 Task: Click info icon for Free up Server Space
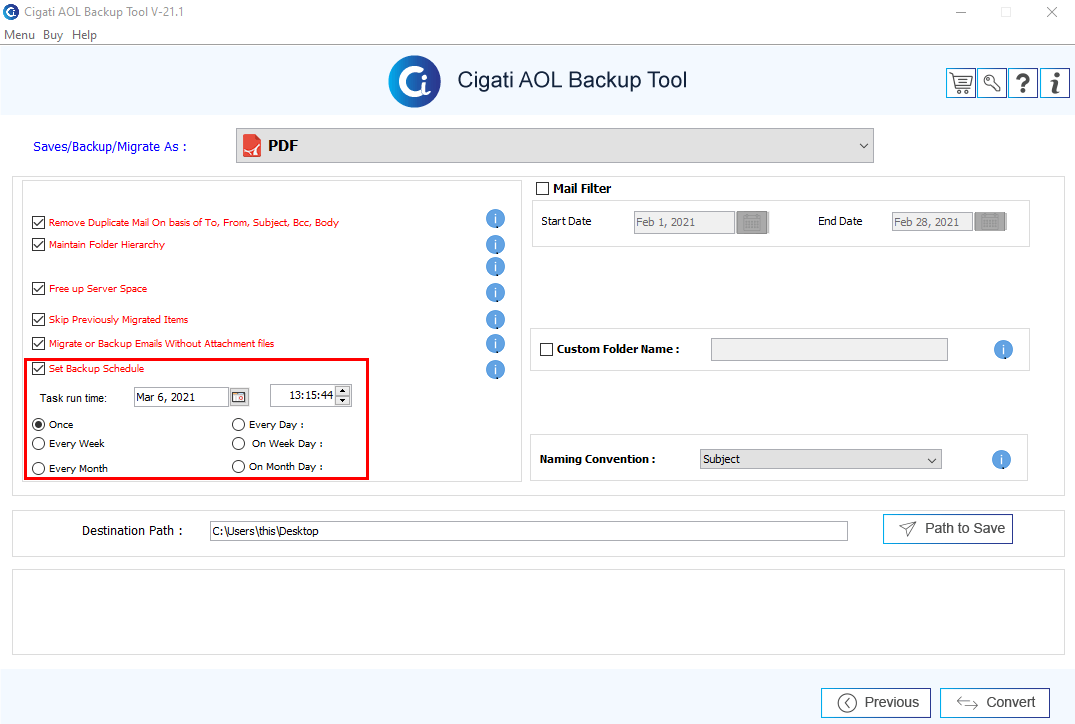tap(495, 293)
